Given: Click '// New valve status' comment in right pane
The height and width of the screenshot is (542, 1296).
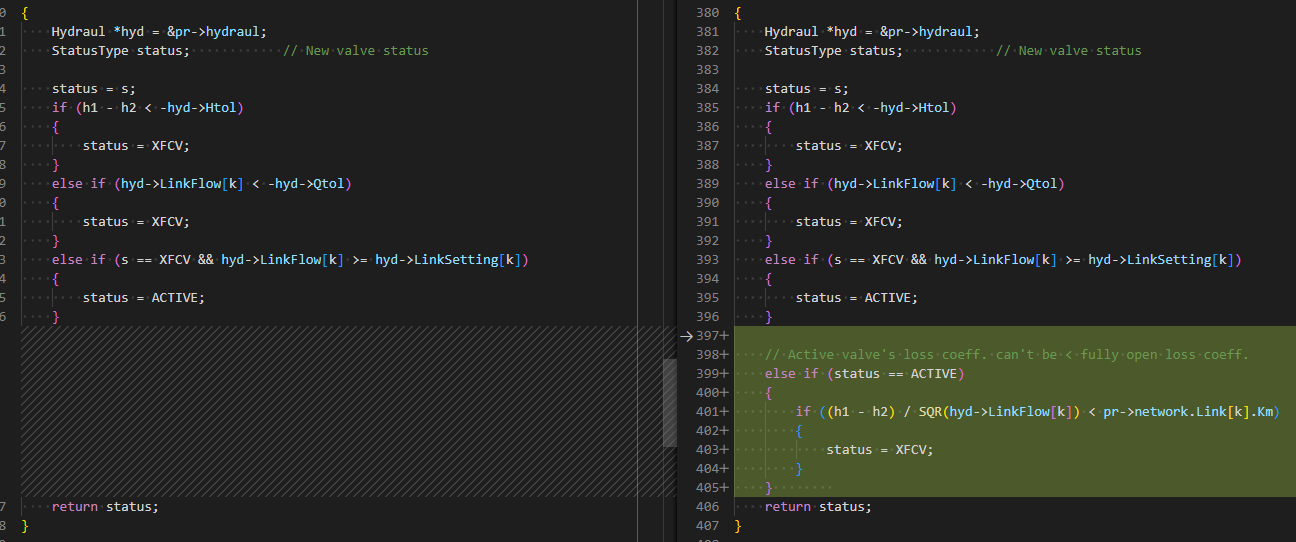Looking at the screenshot, I should [x=1068, y=51].
